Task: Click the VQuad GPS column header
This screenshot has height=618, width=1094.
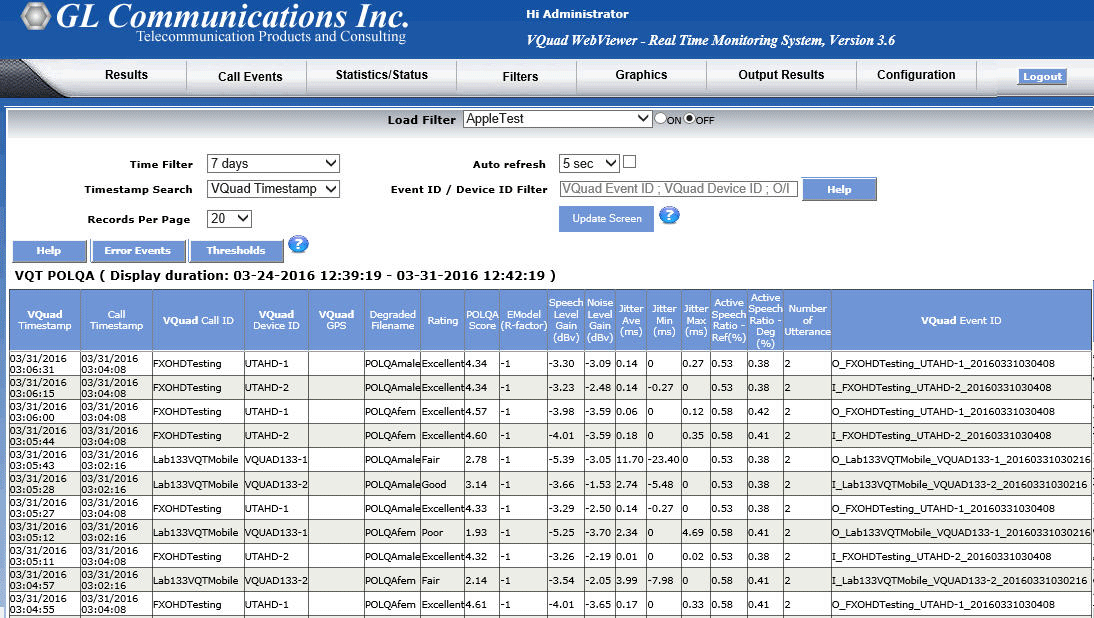Action: (x=336, y=320)
